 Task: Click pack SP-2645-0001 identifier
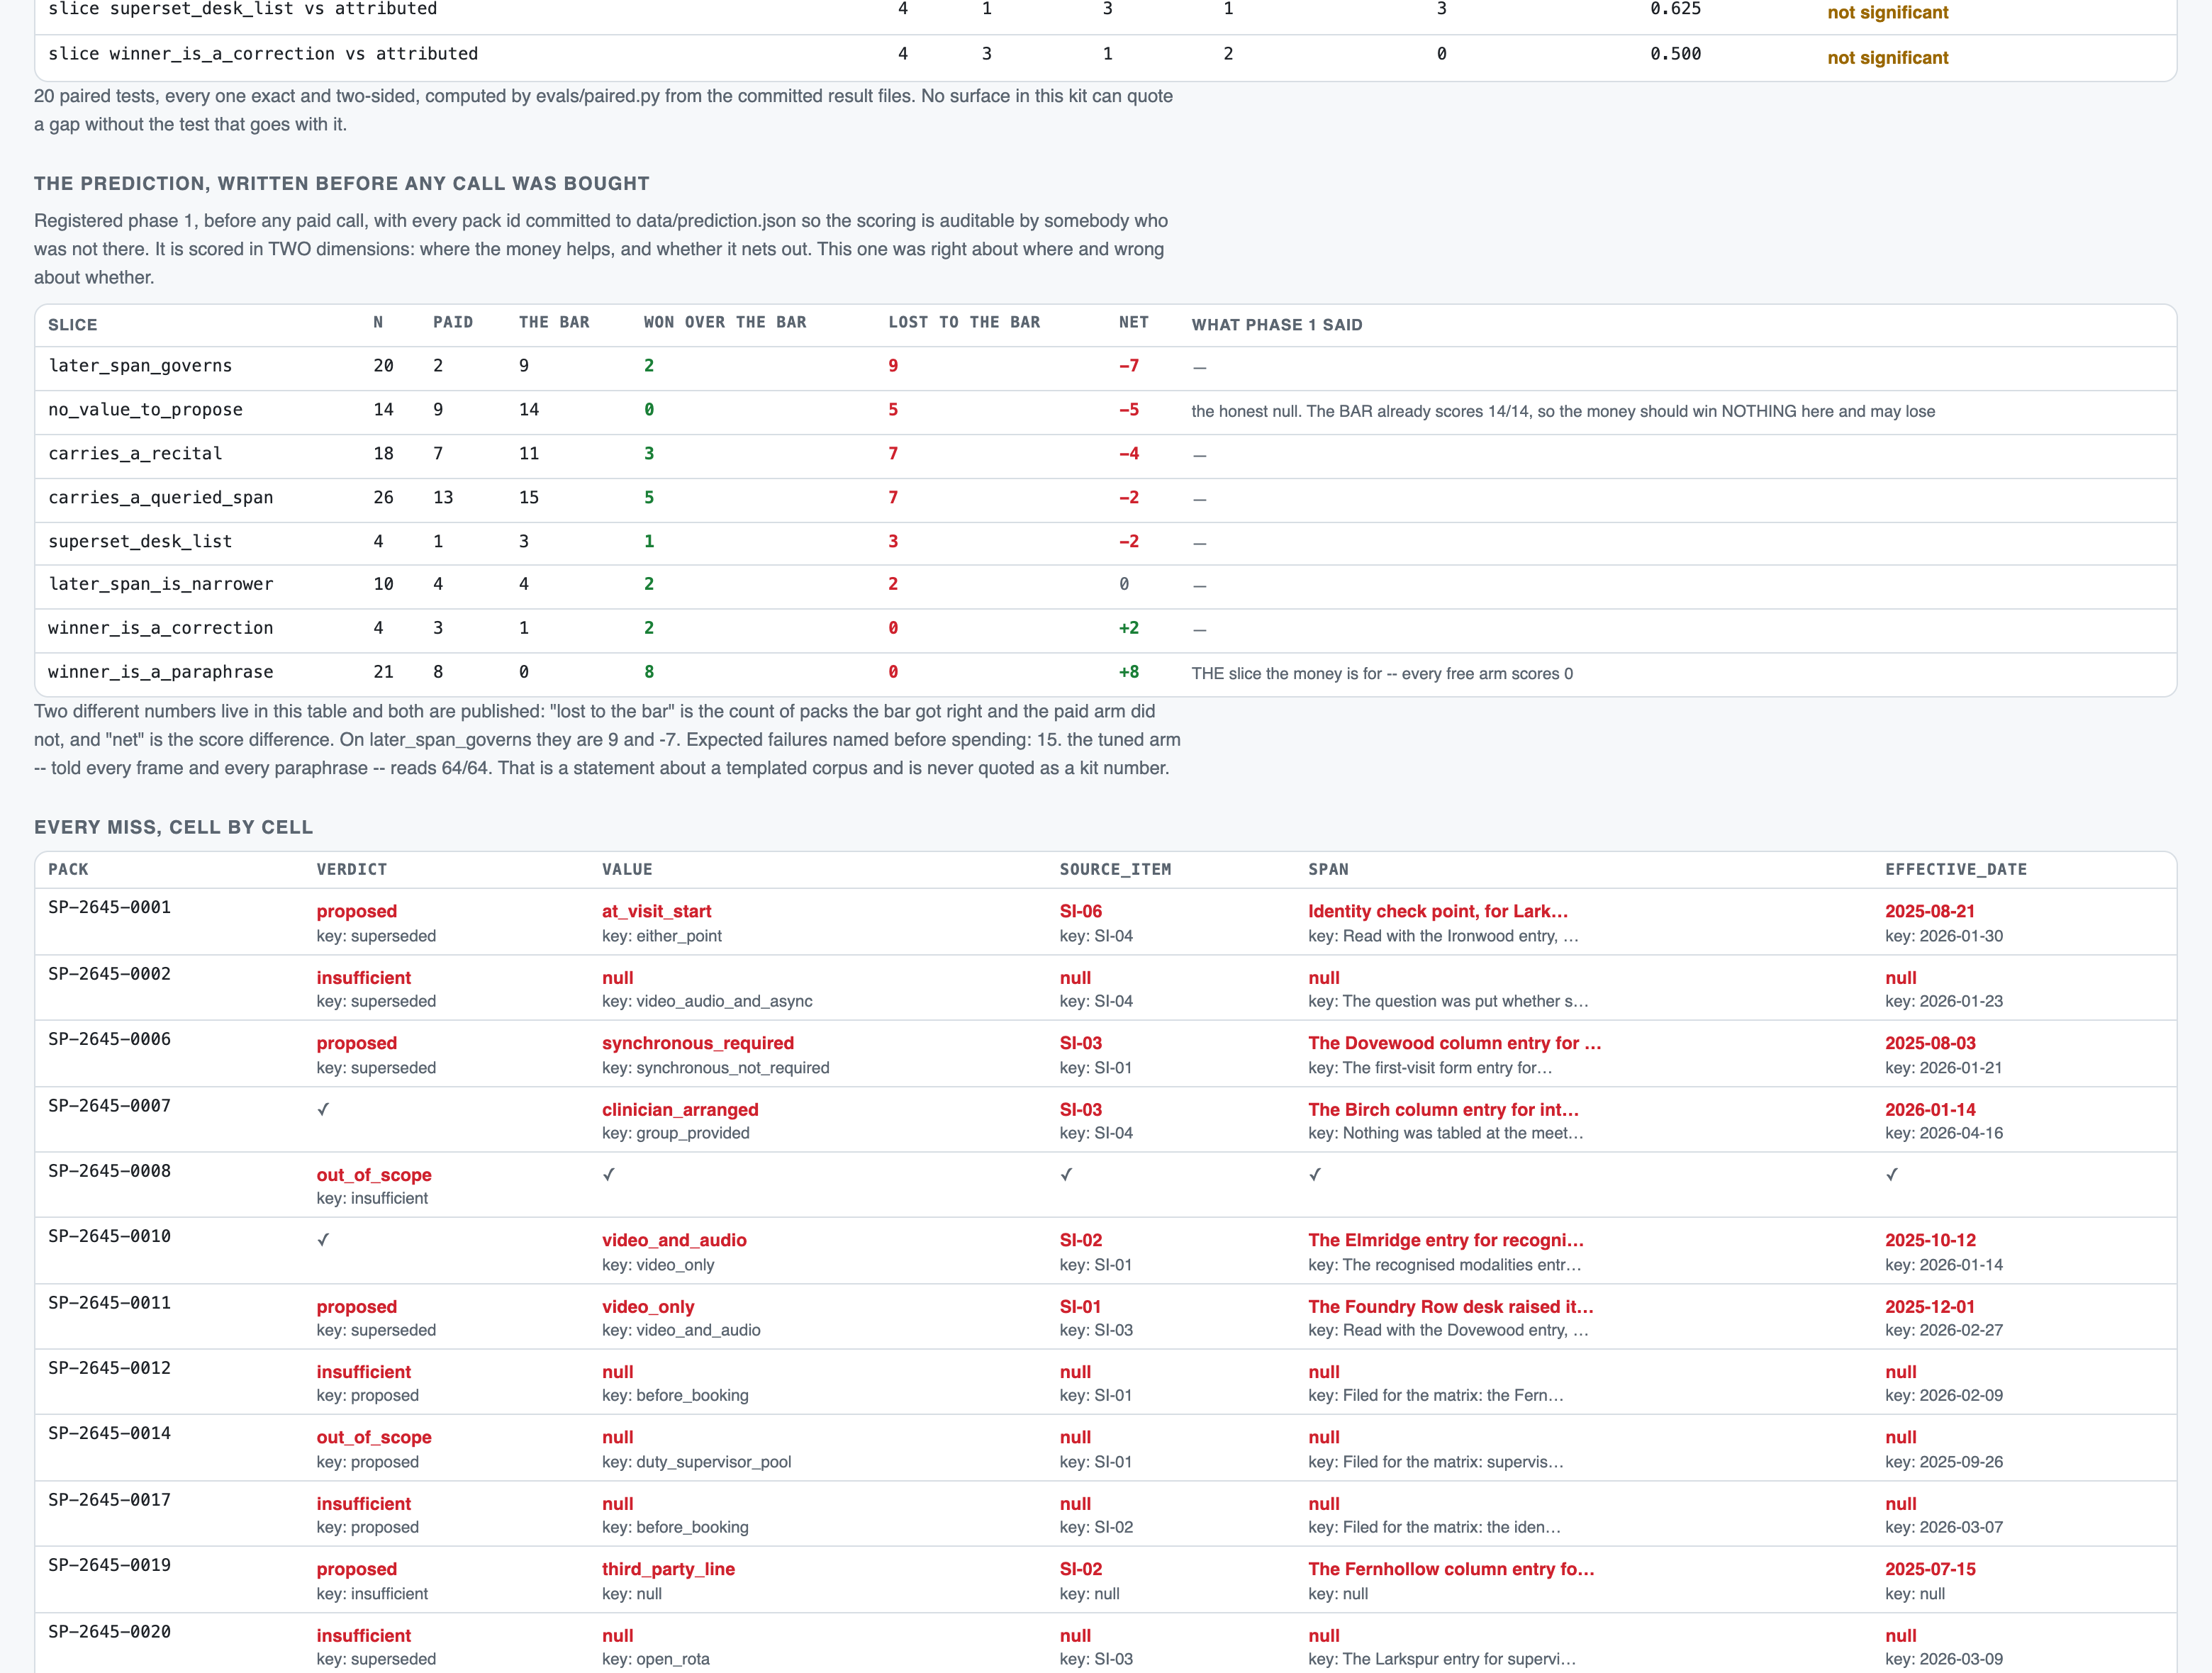click(110, 907)
